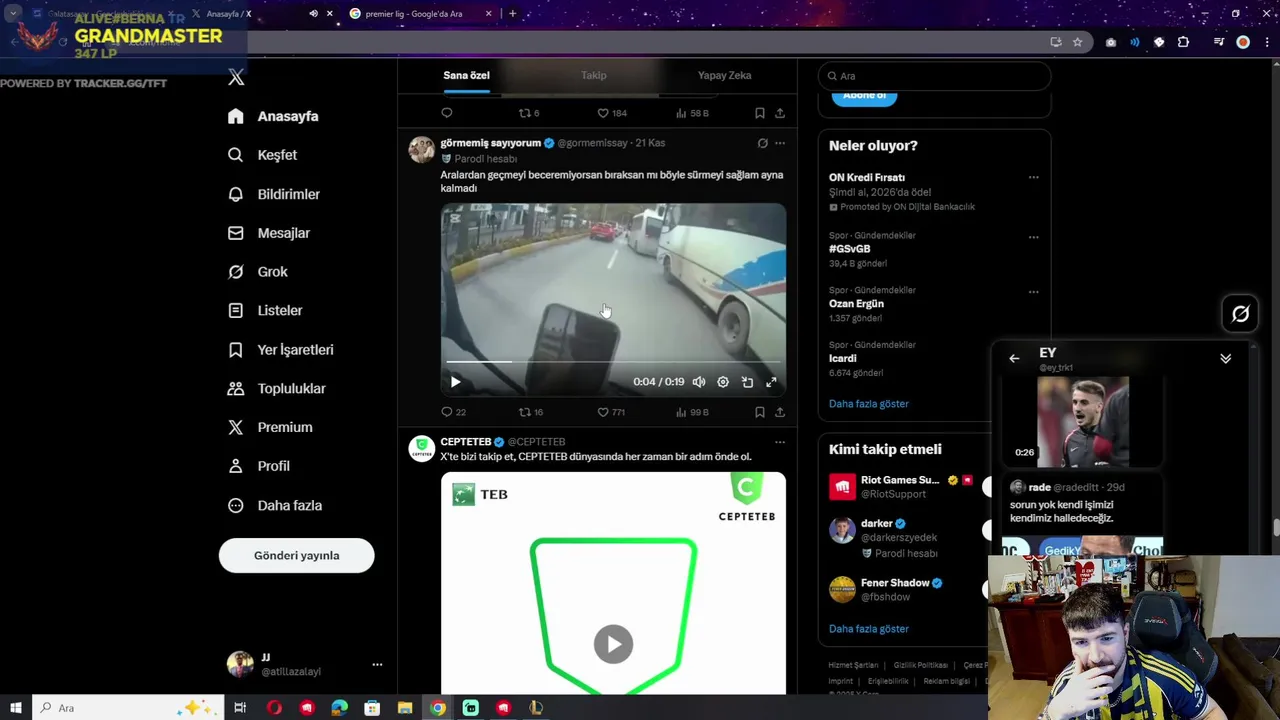Click the Gönderi yayınla button

point(297,556)
